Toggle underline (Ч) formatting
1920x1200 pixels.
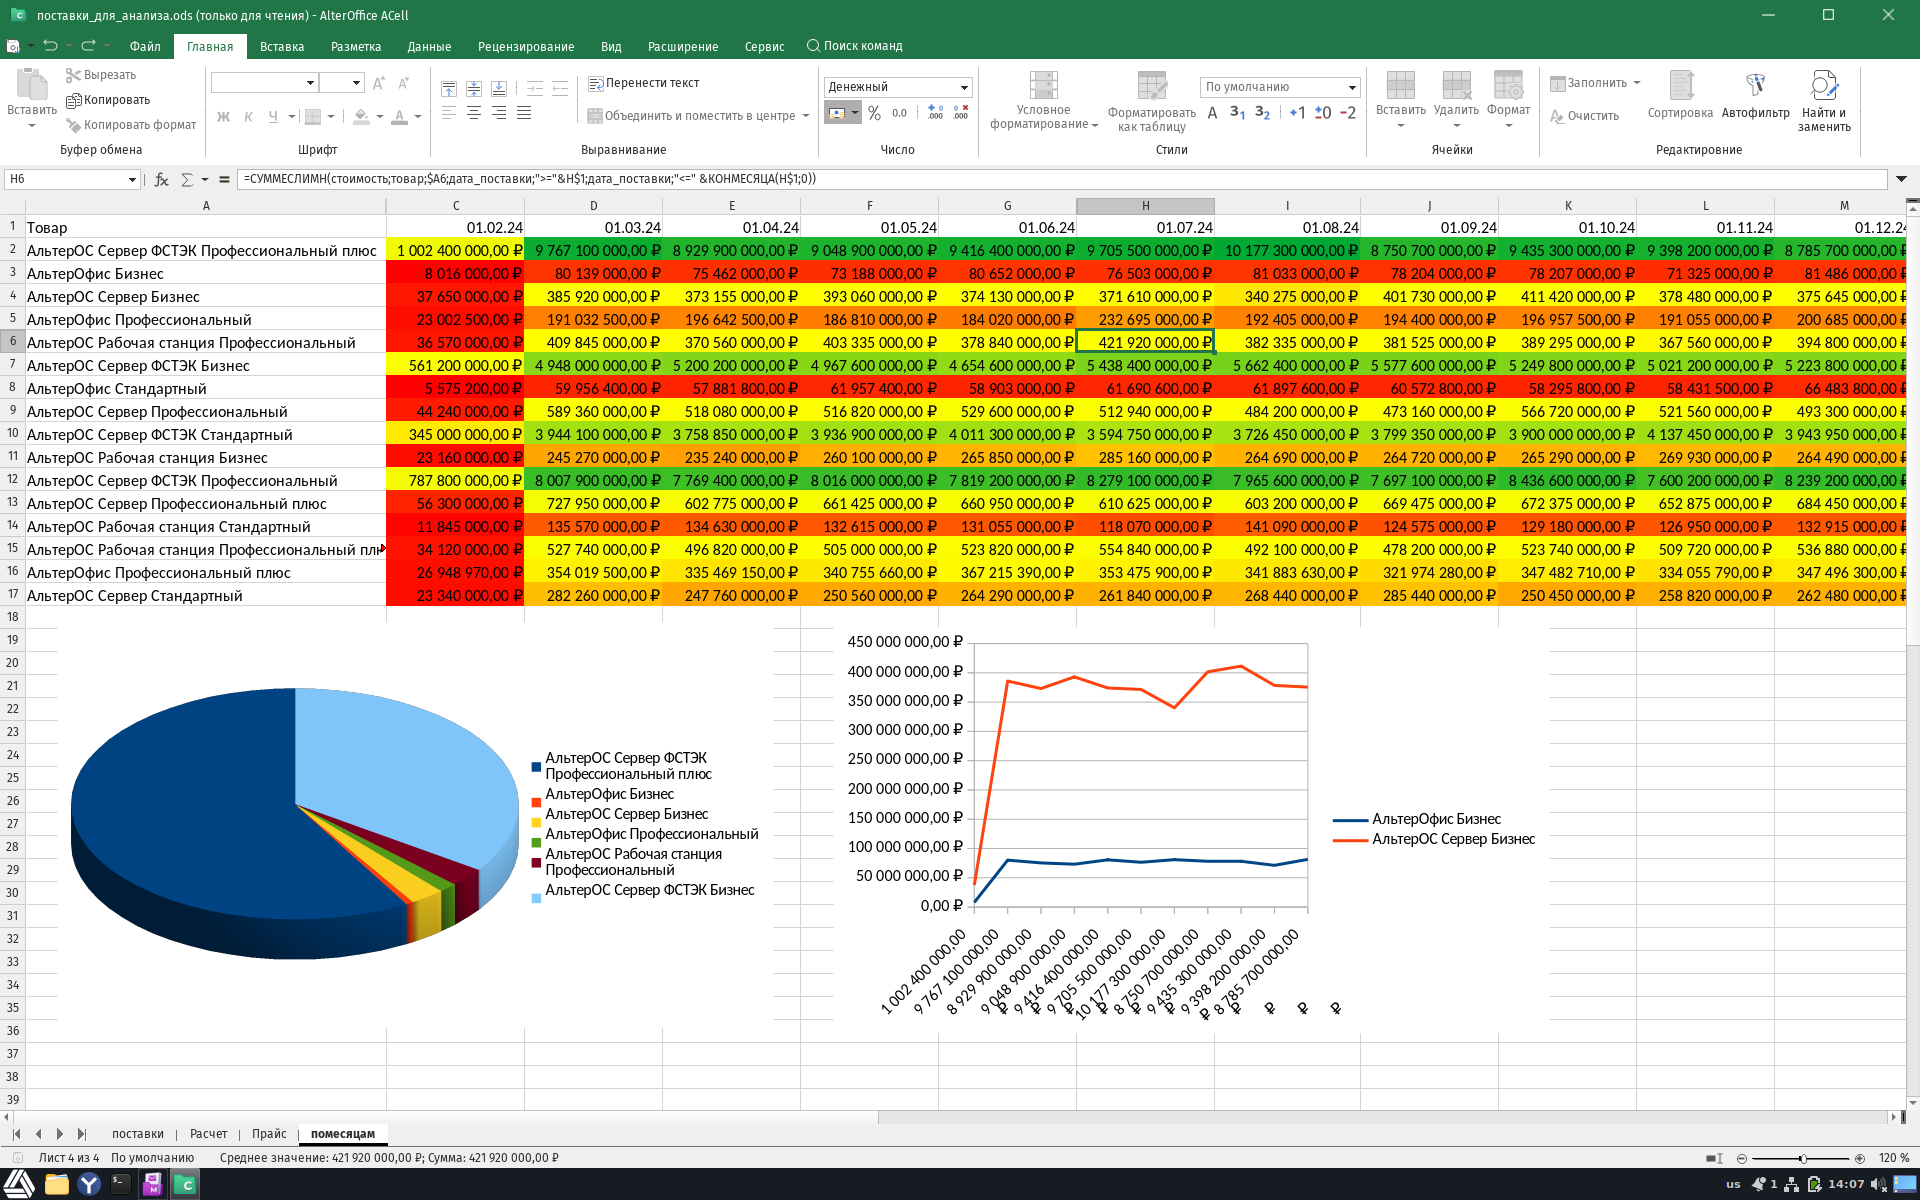tap(273, 117)
